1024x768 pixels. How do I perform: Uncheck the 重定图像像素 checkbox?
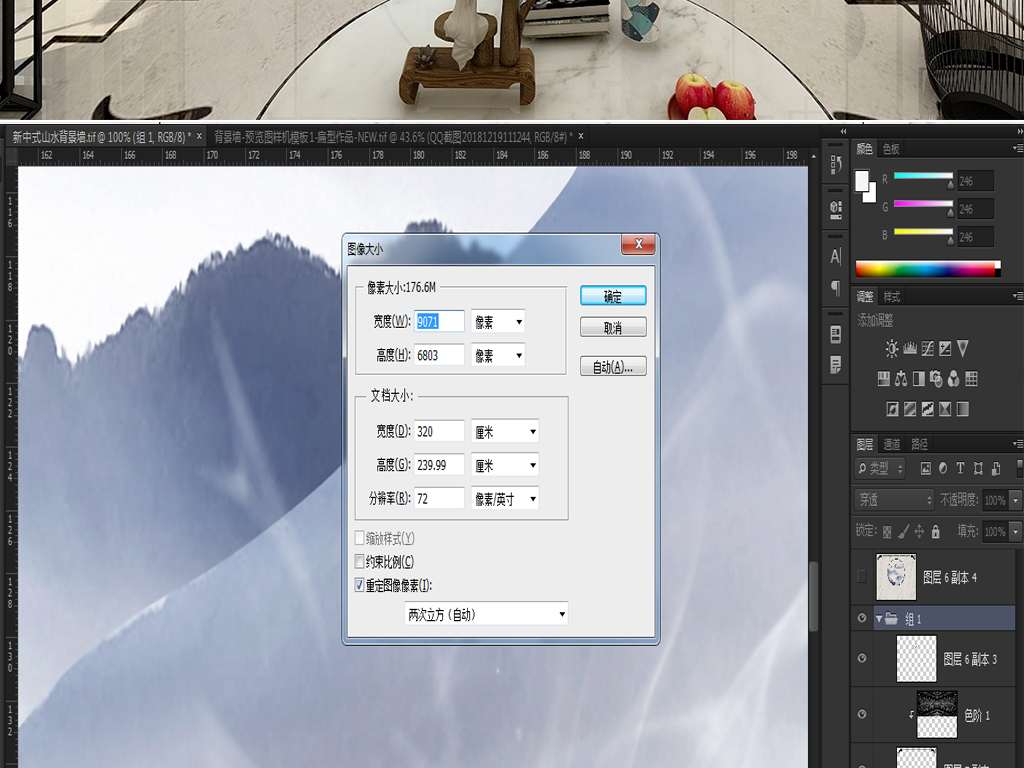(360, 585)
